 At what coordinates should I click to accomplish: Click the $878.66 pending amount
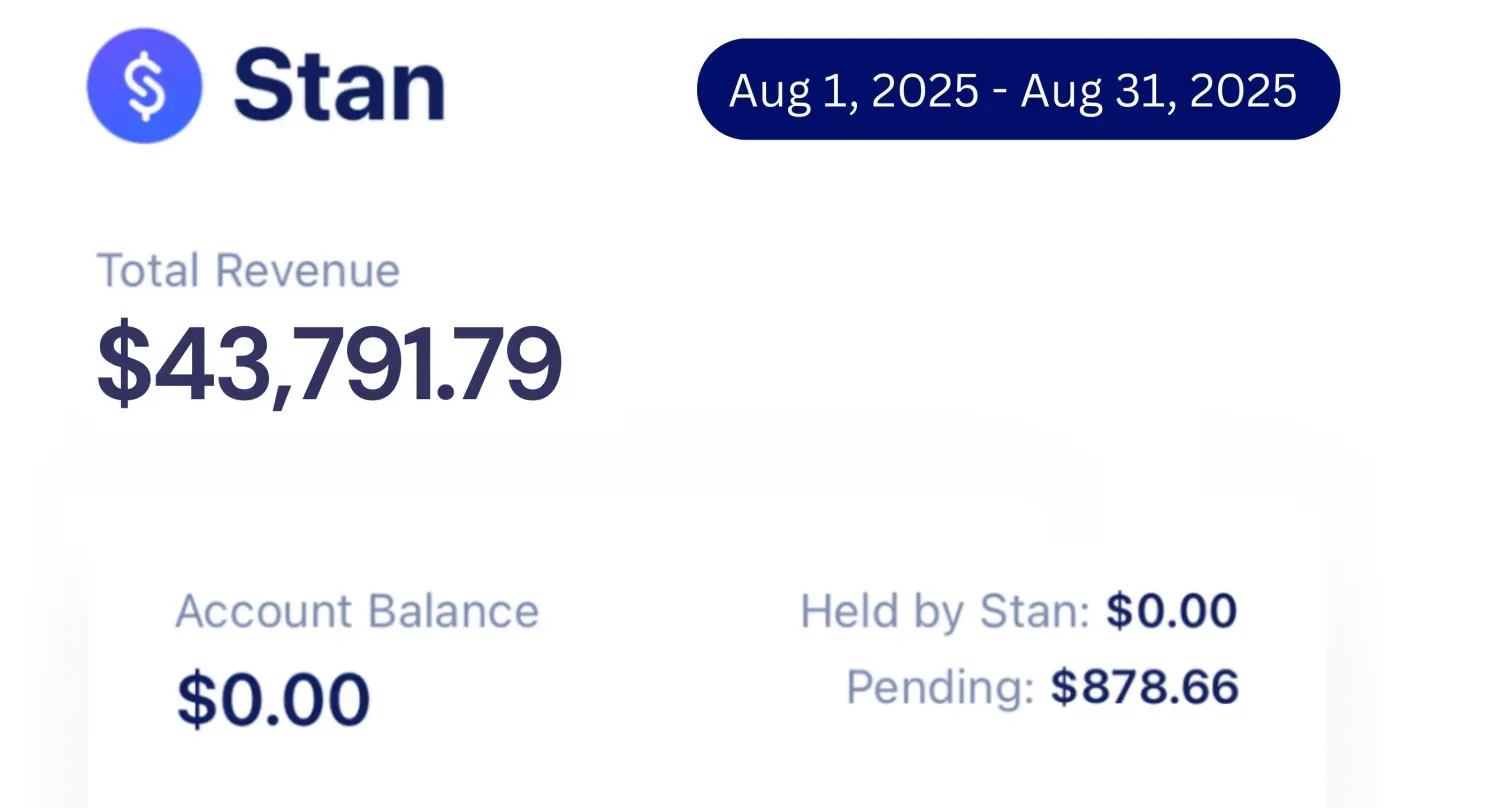pos(1144,687)
